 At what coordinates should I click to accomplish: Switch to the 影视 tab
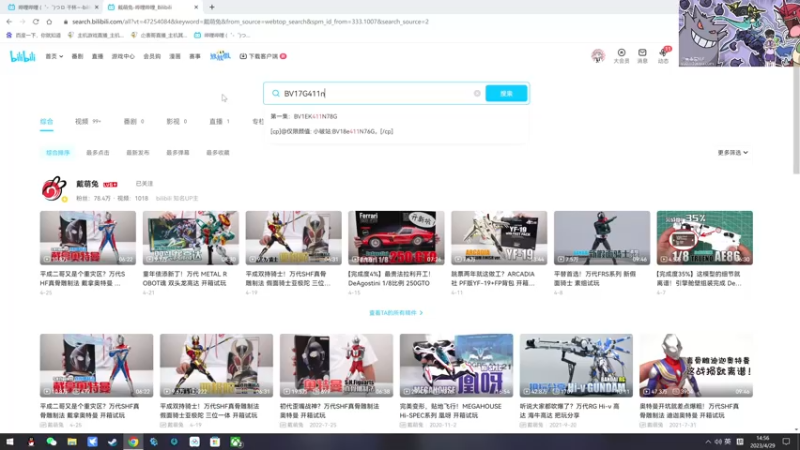tap(177, 121)
